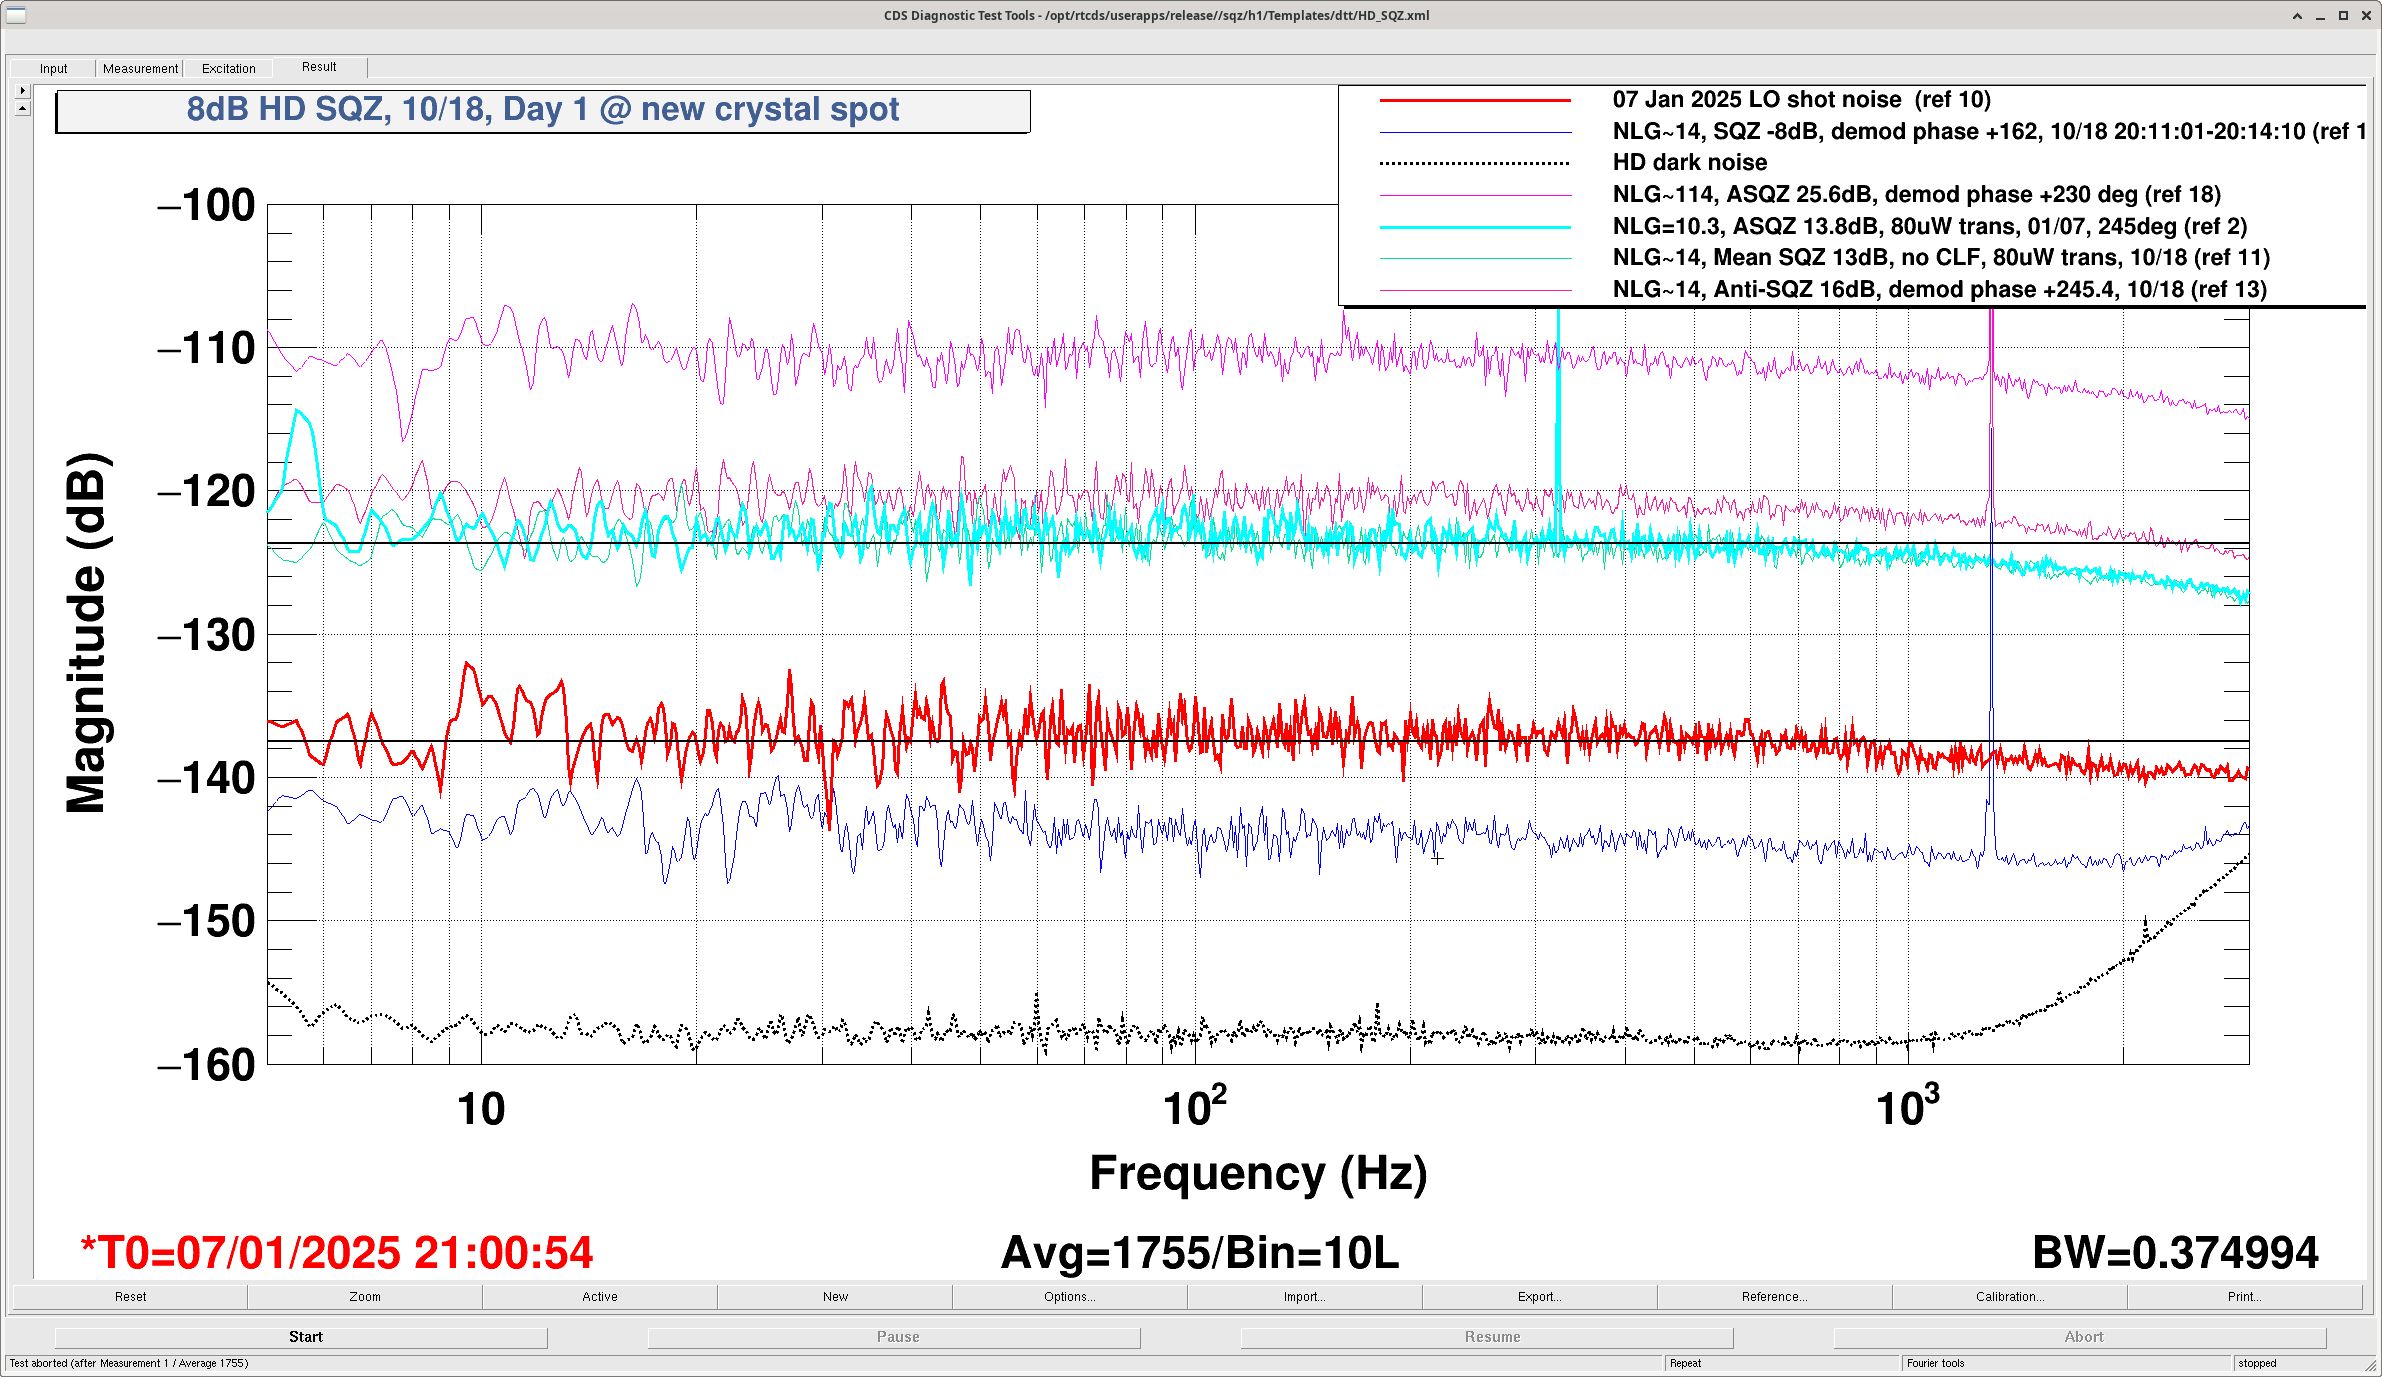Click the Print... button
Screen dimensions: 2382x1377
2245,1297
